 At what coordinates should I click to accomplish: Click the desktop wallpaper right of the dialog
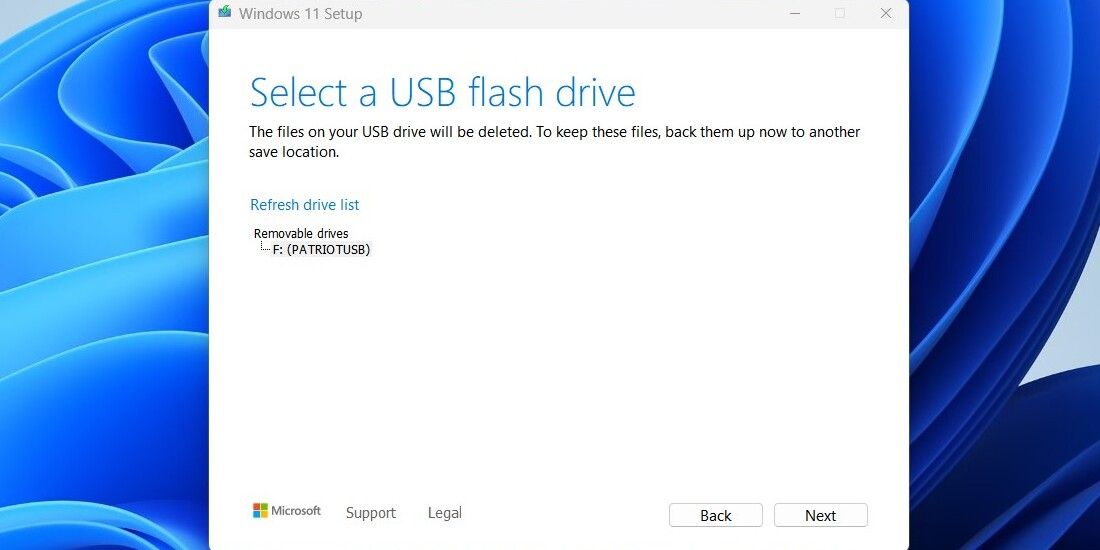pos(1000,300)
